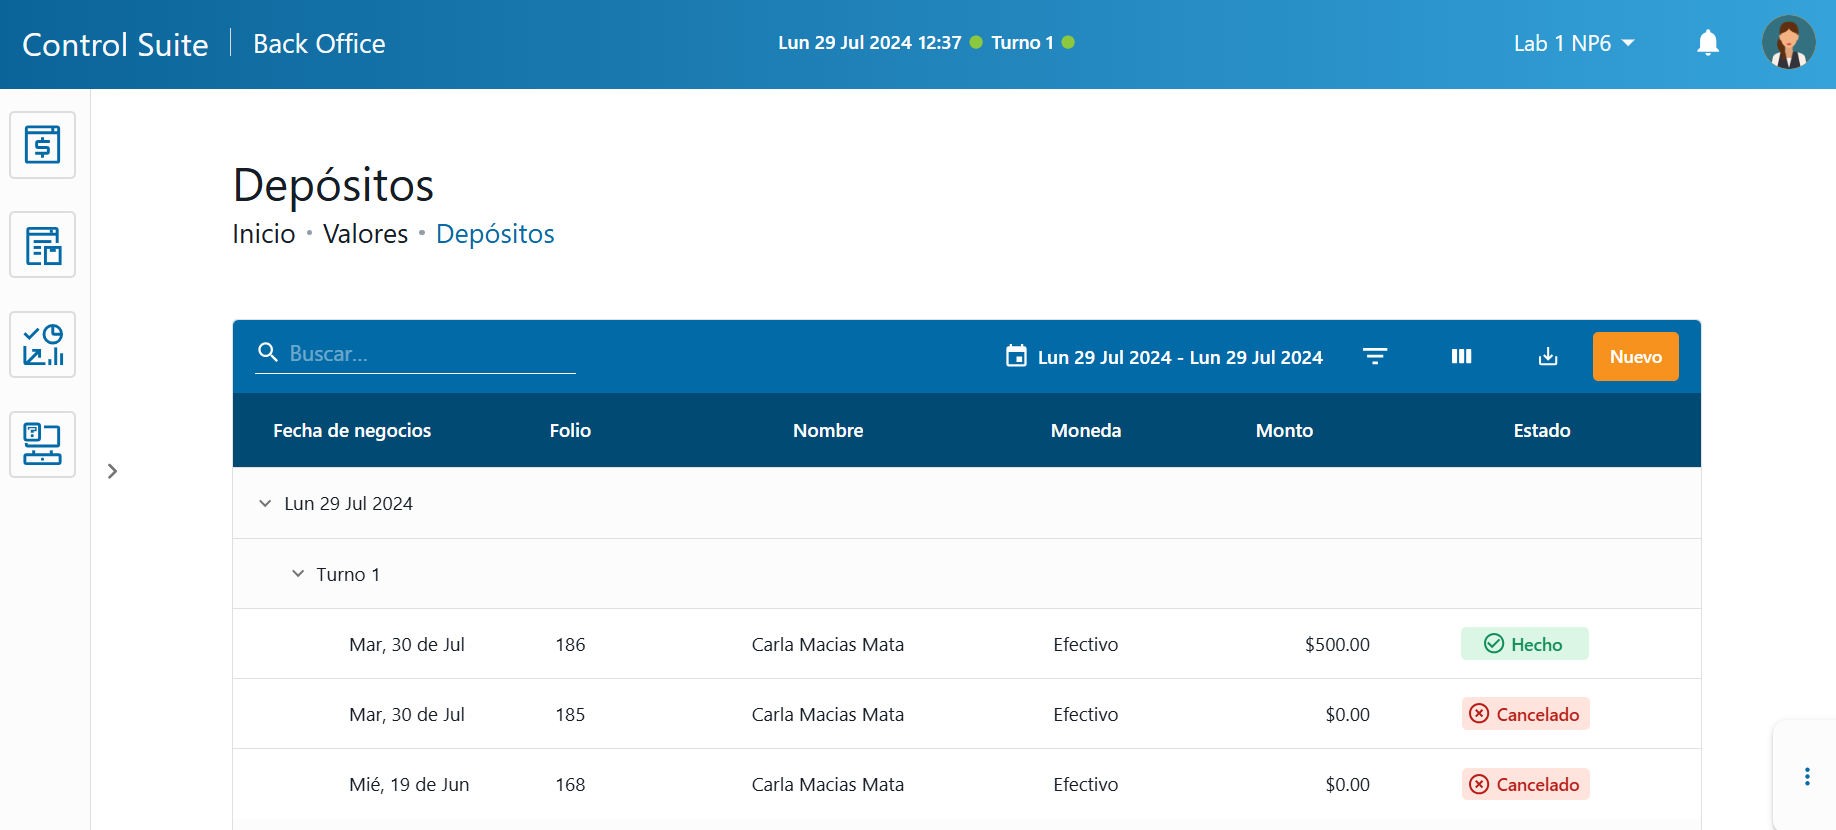This screenshot has height=830, width=1836.
Task: Open the Lab 1 NP6 dropdown
Action: [x=1574, y=43]
